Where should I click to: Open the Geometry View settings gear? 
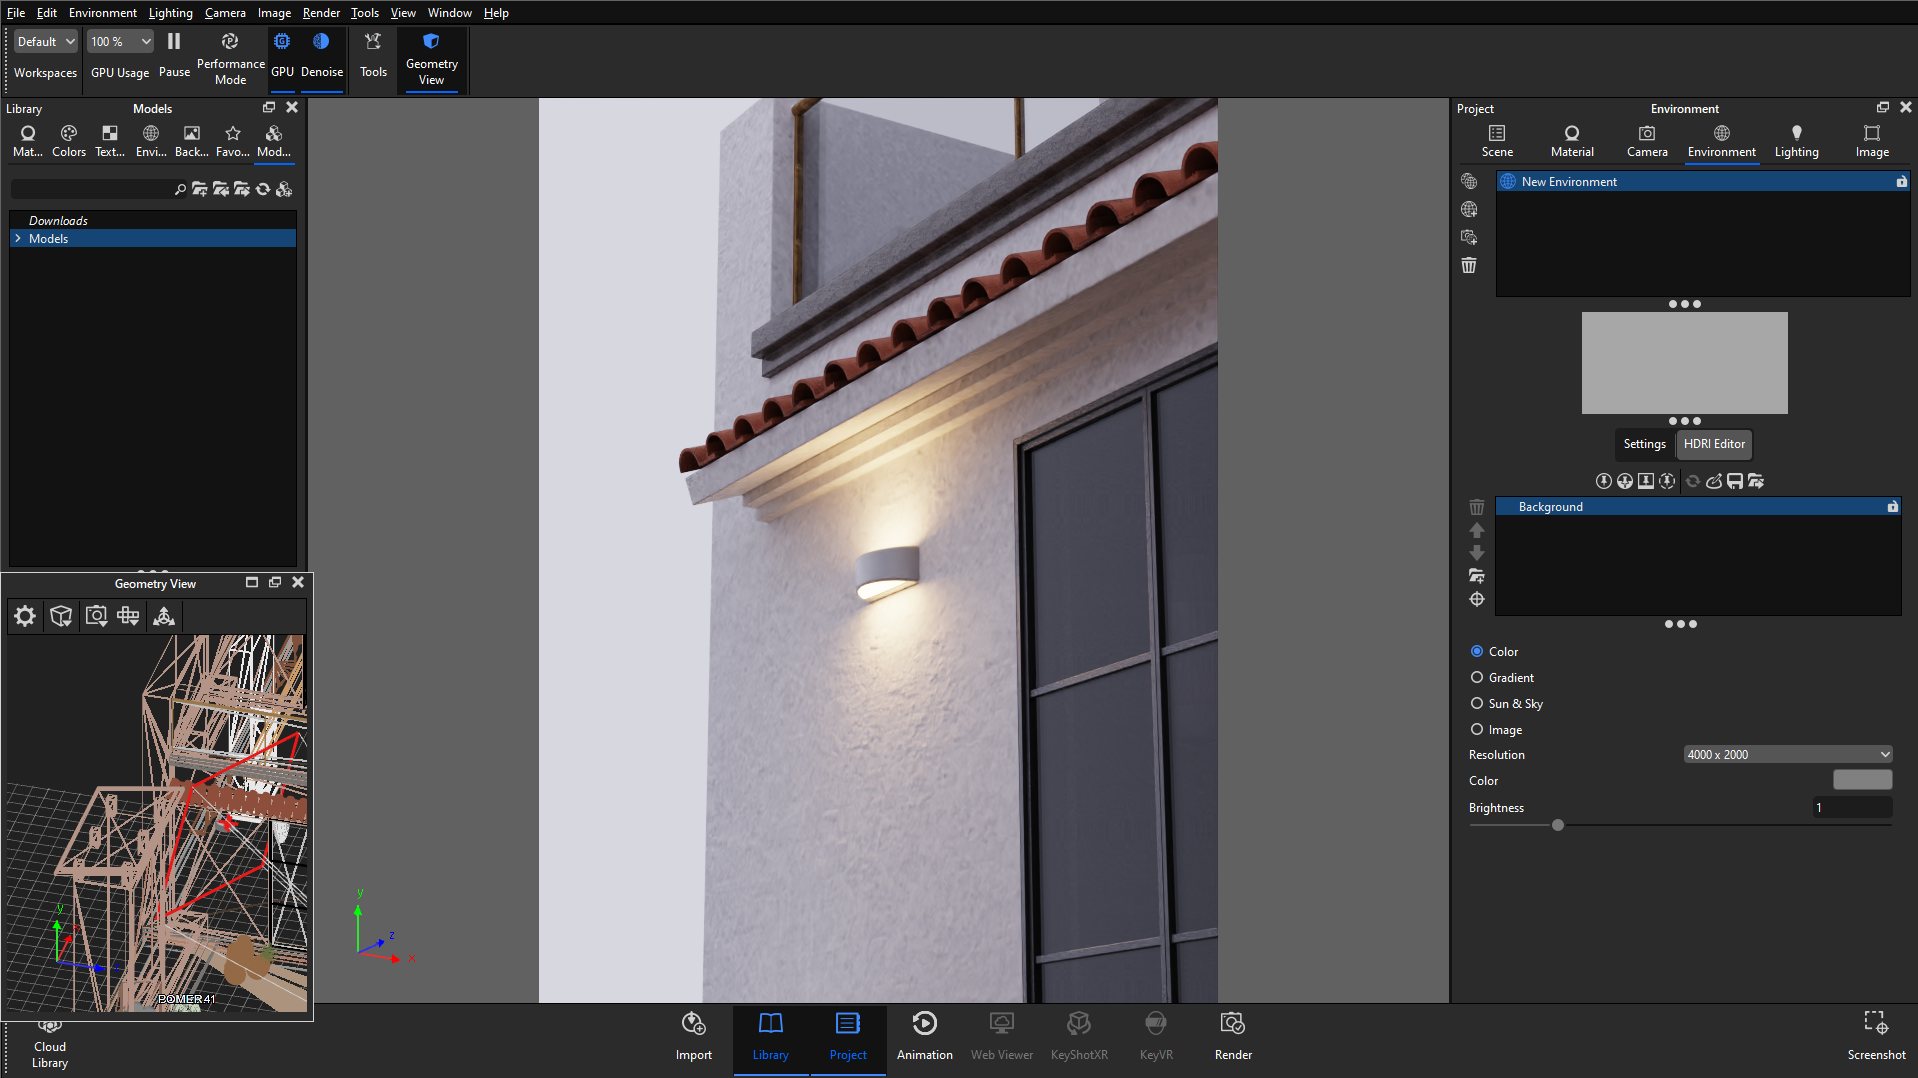pos(24,616)
